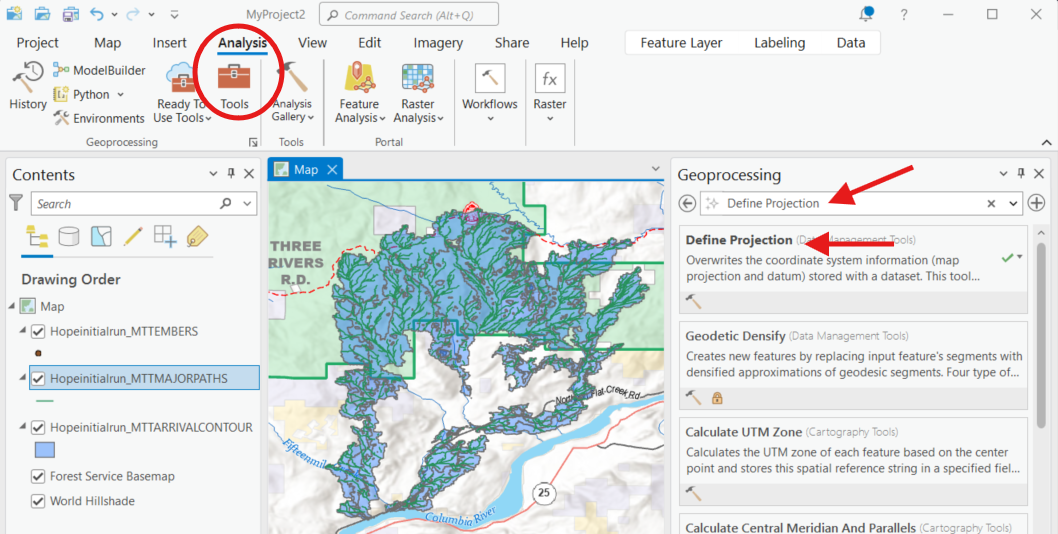Toggle Hopeinitialrun_MTTEMBERS layer visibility

tap(38, 331)
